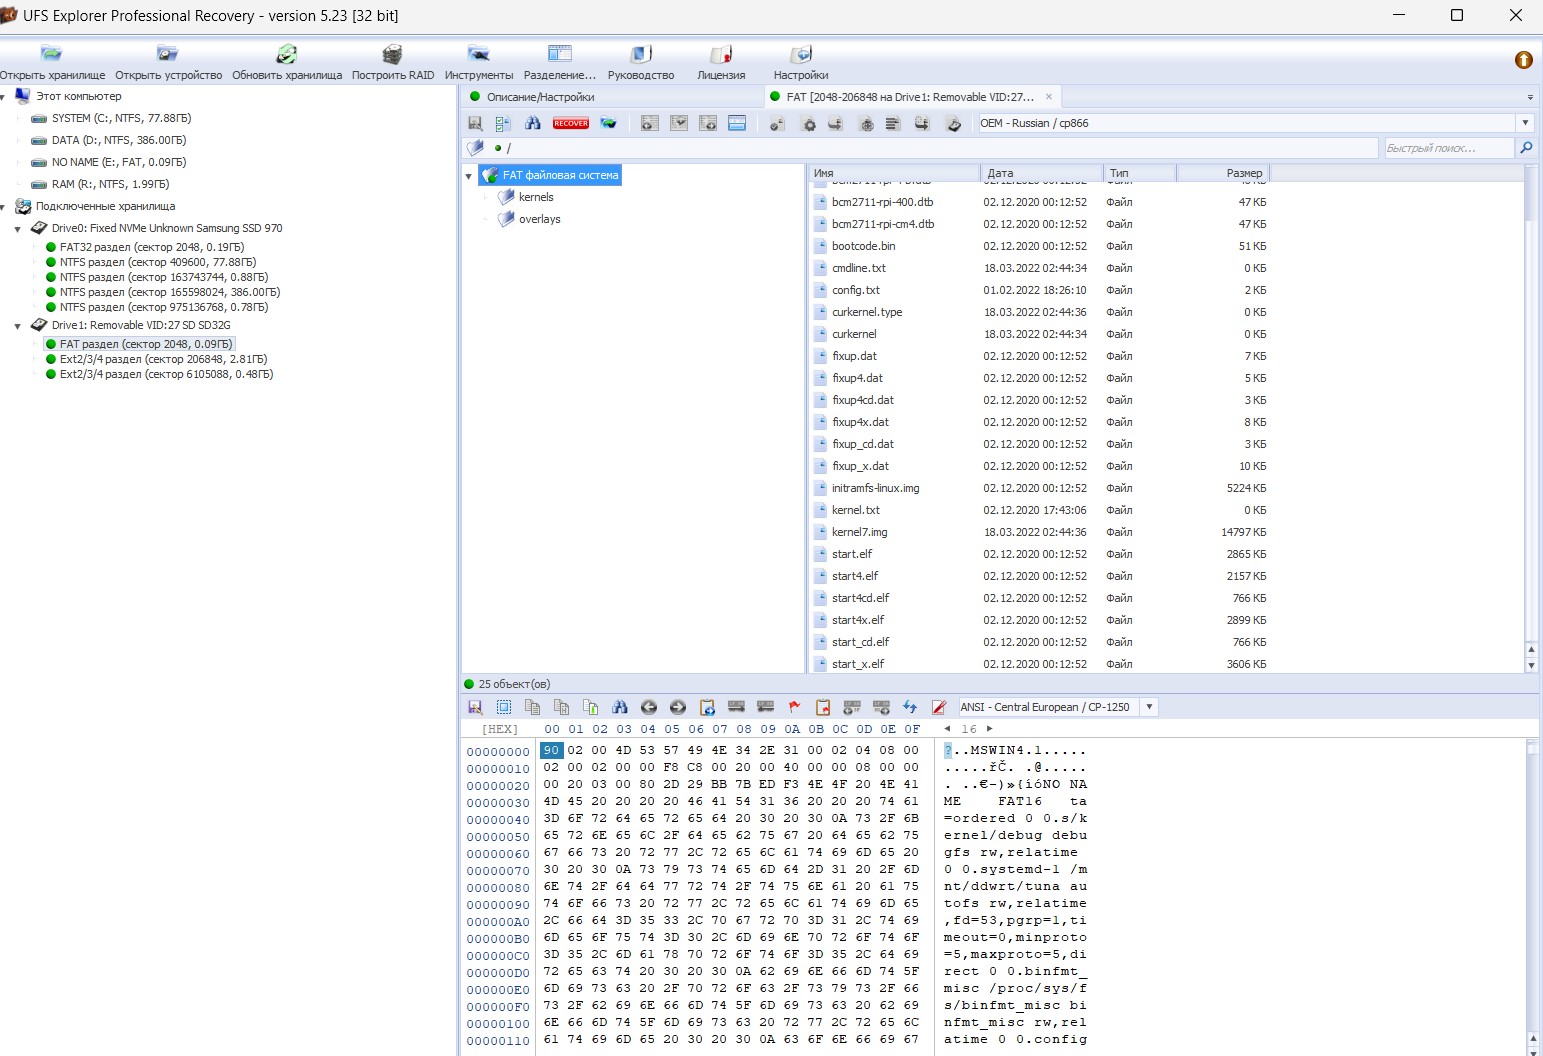The height and width of the screenshot is (1056, 1543).
Task: Click the green open-folder icon beside RECOVER
Action: pos(608,123)
